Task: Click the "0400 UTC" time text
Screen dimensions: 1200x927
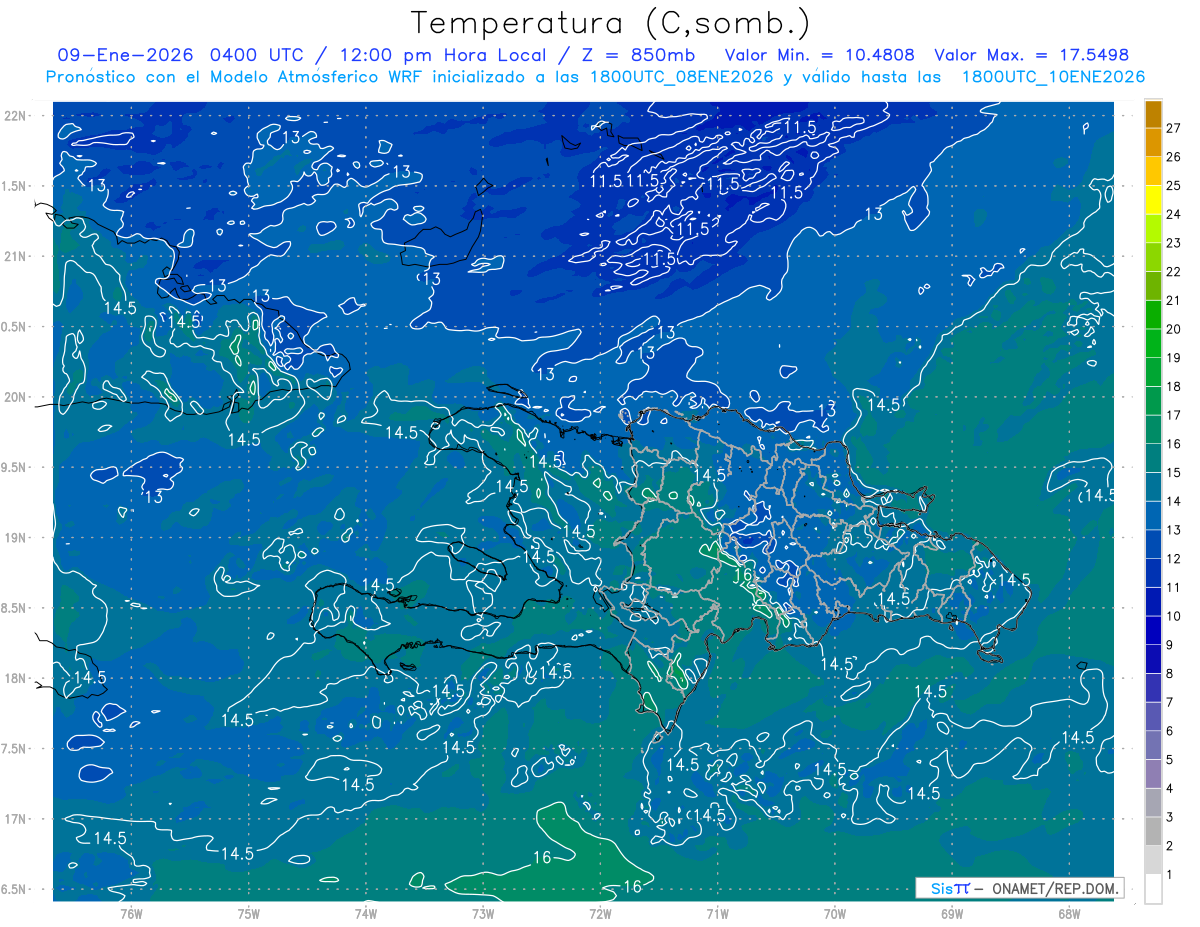Action: [258, 55]
